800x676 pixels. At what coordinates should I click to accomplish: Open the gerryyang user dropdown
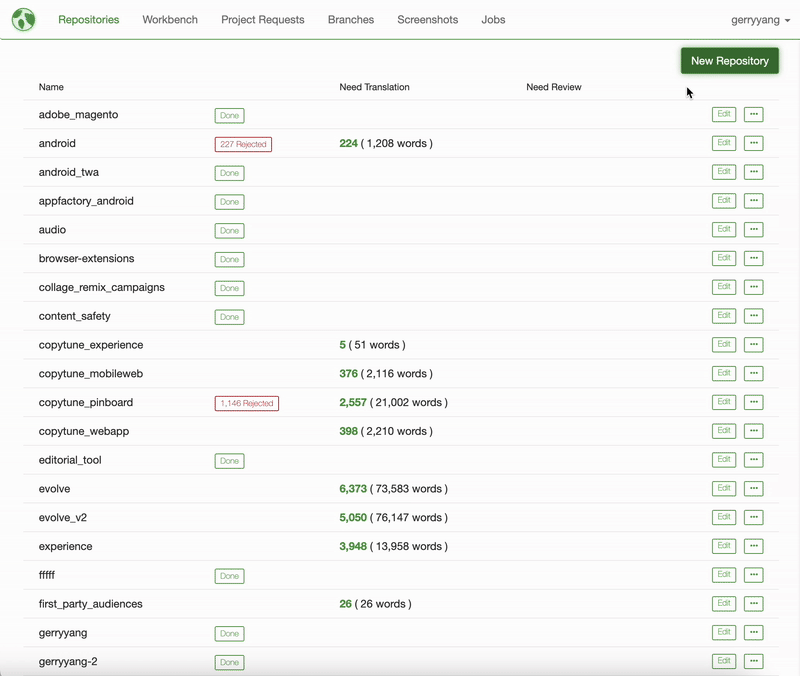tap(760, 20)
